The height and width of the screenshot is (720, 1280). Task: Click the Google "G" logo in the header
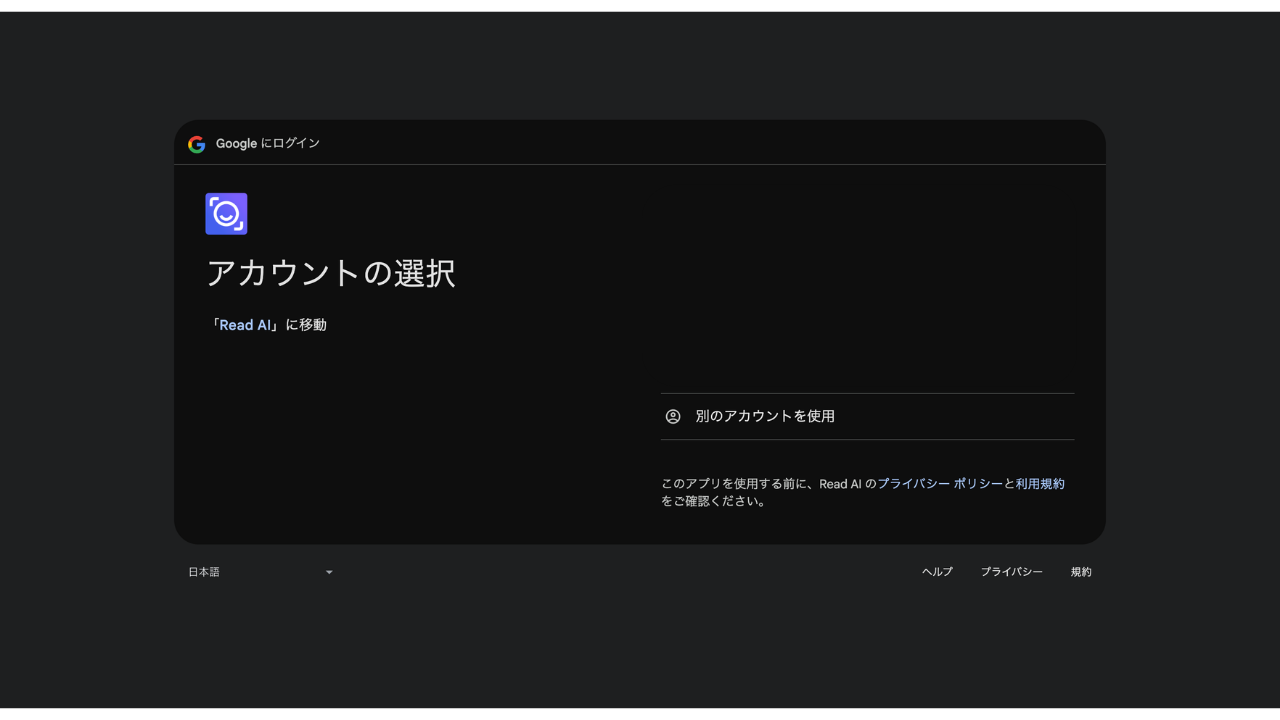point(196,143)
